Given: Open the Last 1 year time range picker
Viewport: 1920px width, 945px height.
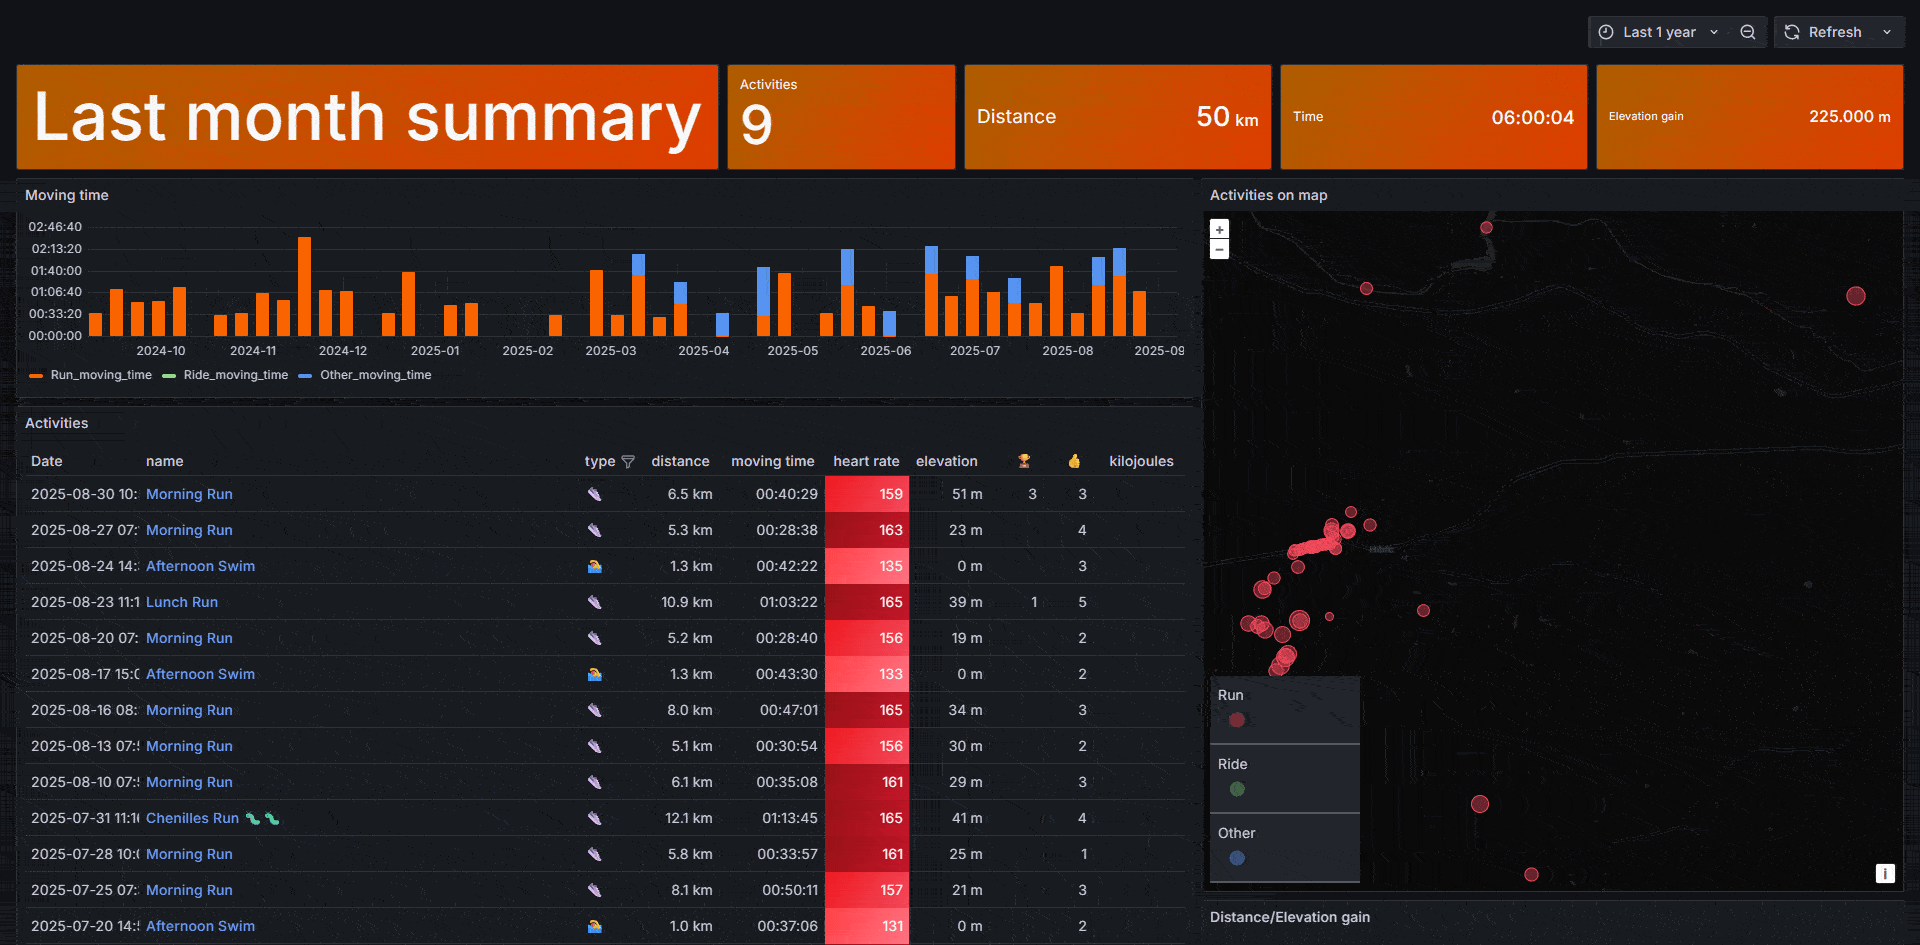Looking at the screenshot, I should pos(1658,32).
